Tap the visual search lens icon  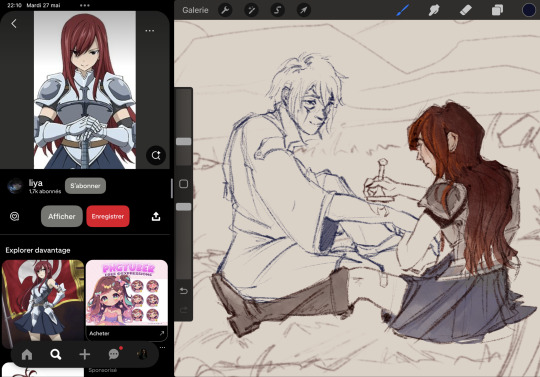[x=156, y=155]
